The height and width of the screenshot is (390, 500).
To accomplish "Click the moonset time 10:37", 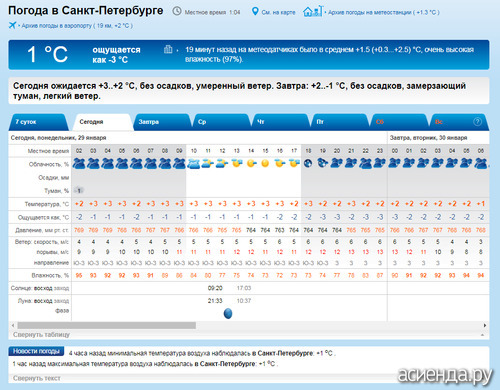I will coord(244,301).
